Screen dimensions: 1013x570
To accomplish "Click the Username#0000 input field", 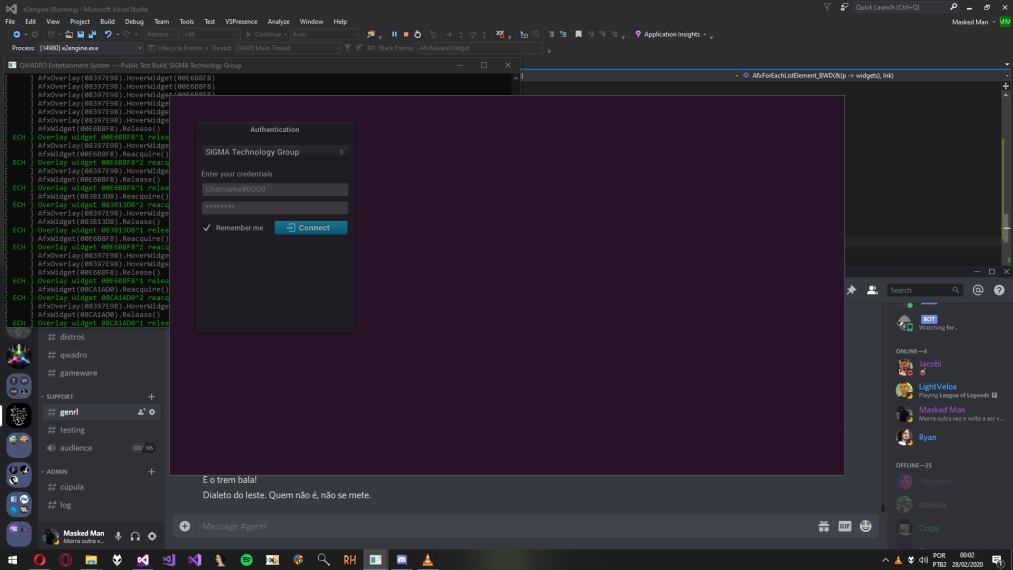I will click(274, 189).
